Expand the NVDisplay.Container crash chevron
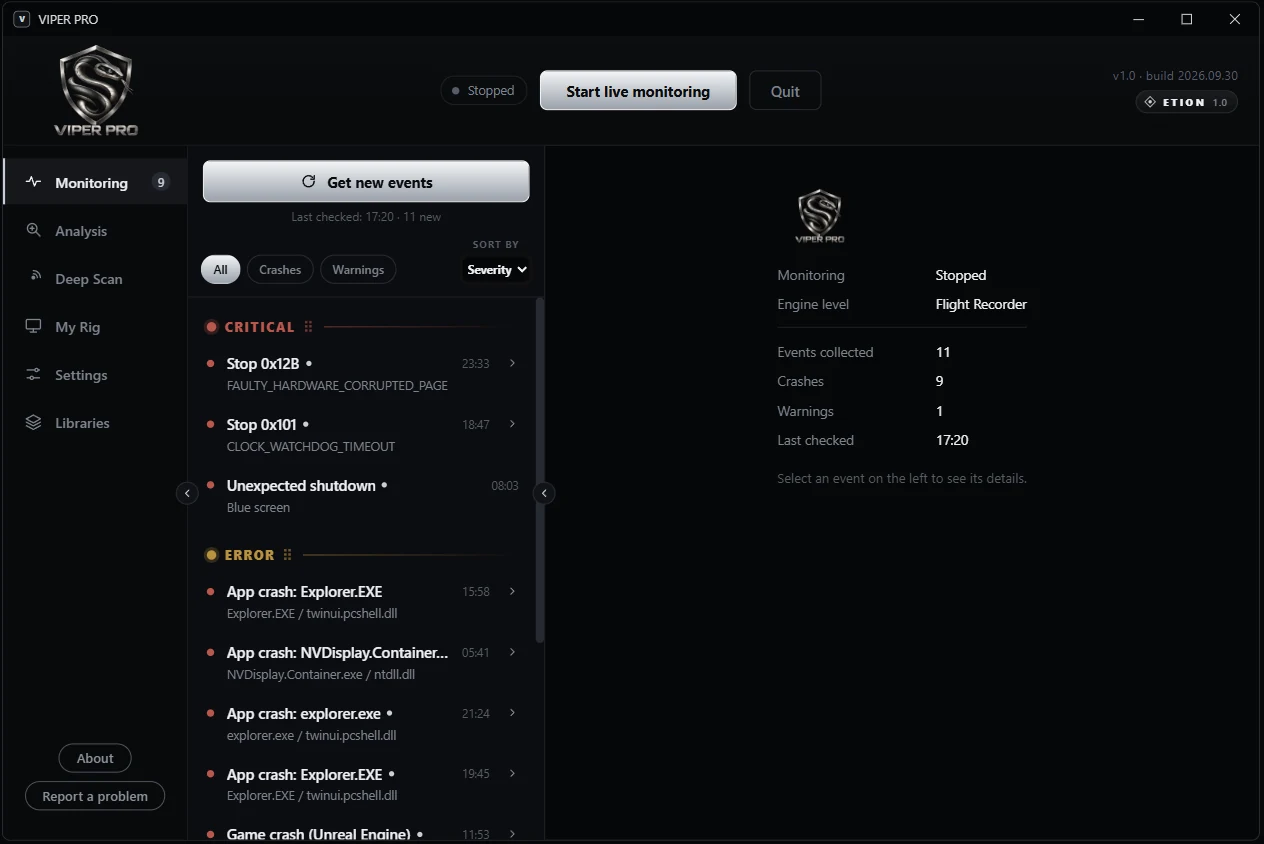Image resolution: width=1264 pixels, height=844 pixels. (x=513, y=652)
